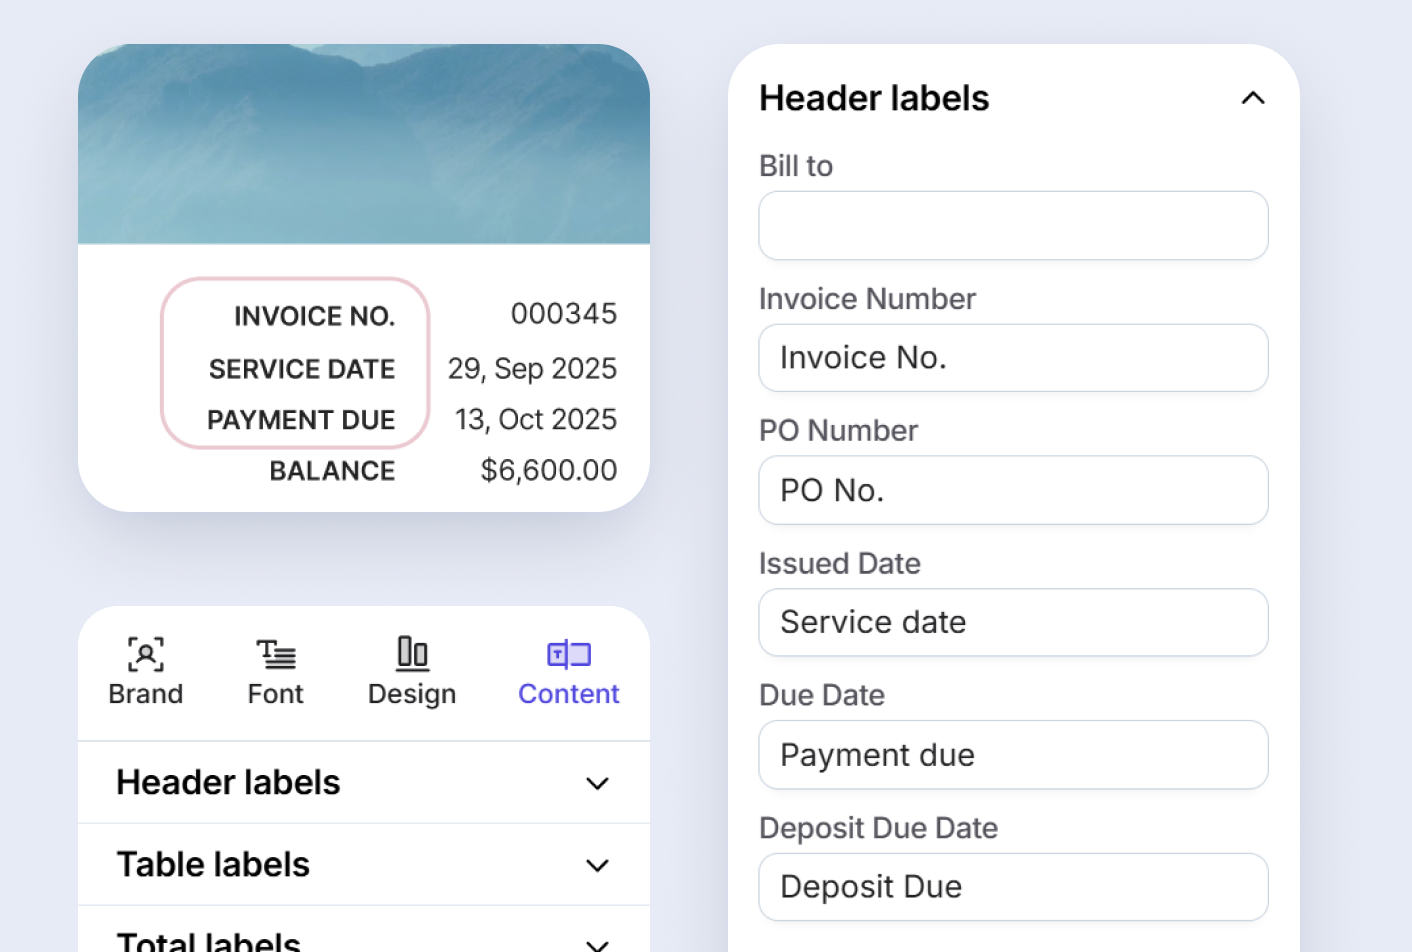This screenshot has height=952, width=1412.
Task: Click the Content tab icon
Action: (568, 655)
